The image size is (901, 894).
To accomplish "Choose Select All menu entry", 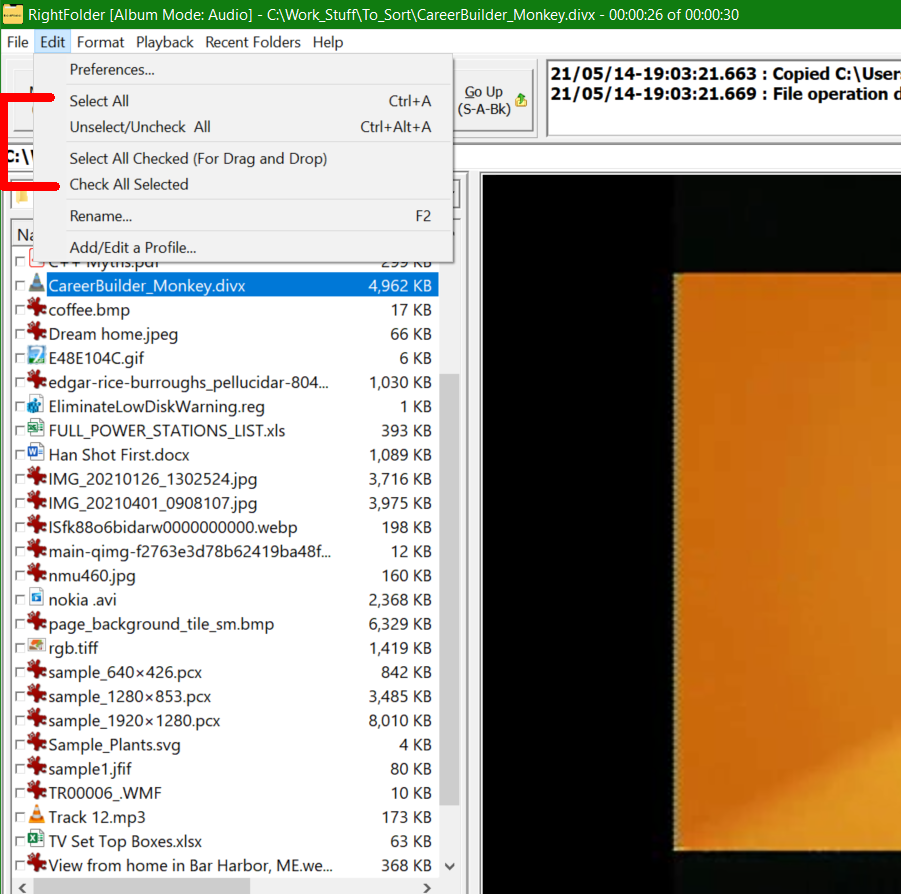I will 243,101.
